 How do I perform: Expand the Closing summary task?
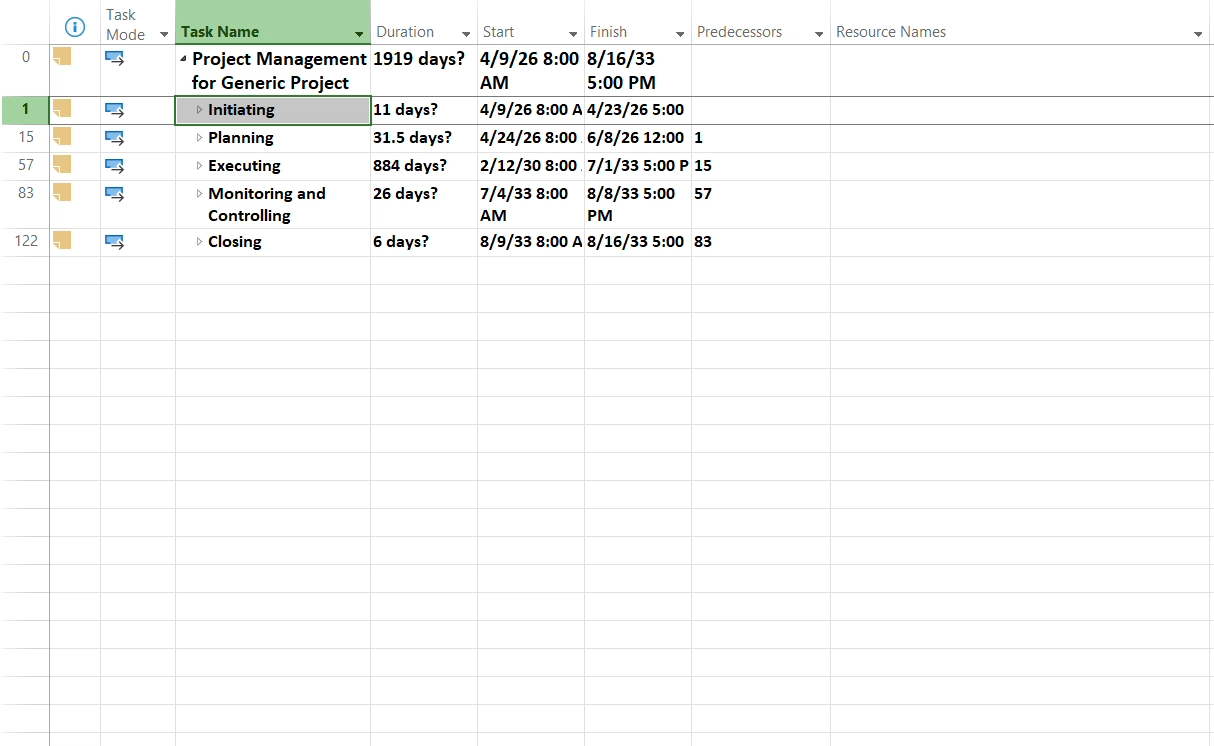point(199,242)
